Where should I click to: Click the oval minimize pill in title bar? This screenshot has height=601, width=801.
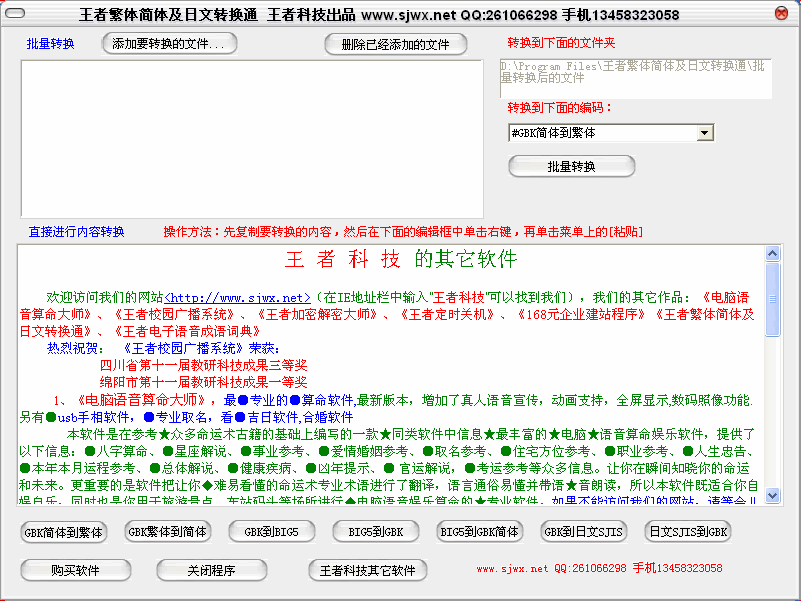[14, 13]
